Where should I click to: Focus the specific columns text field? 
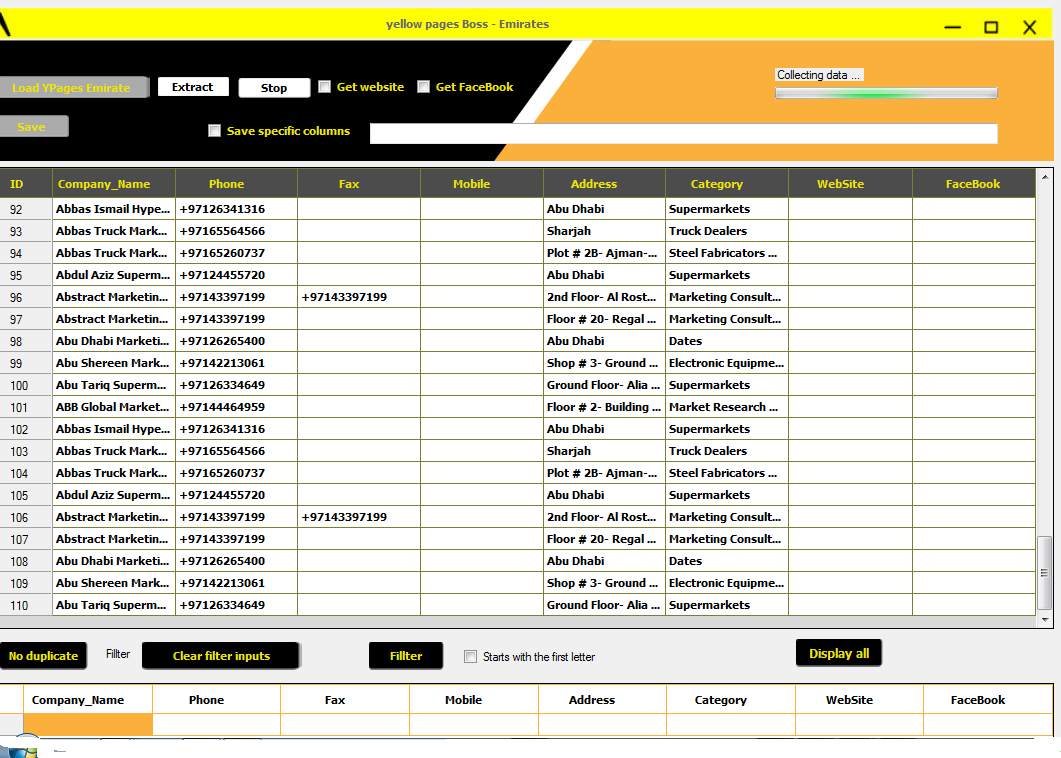tap(683, 133)
